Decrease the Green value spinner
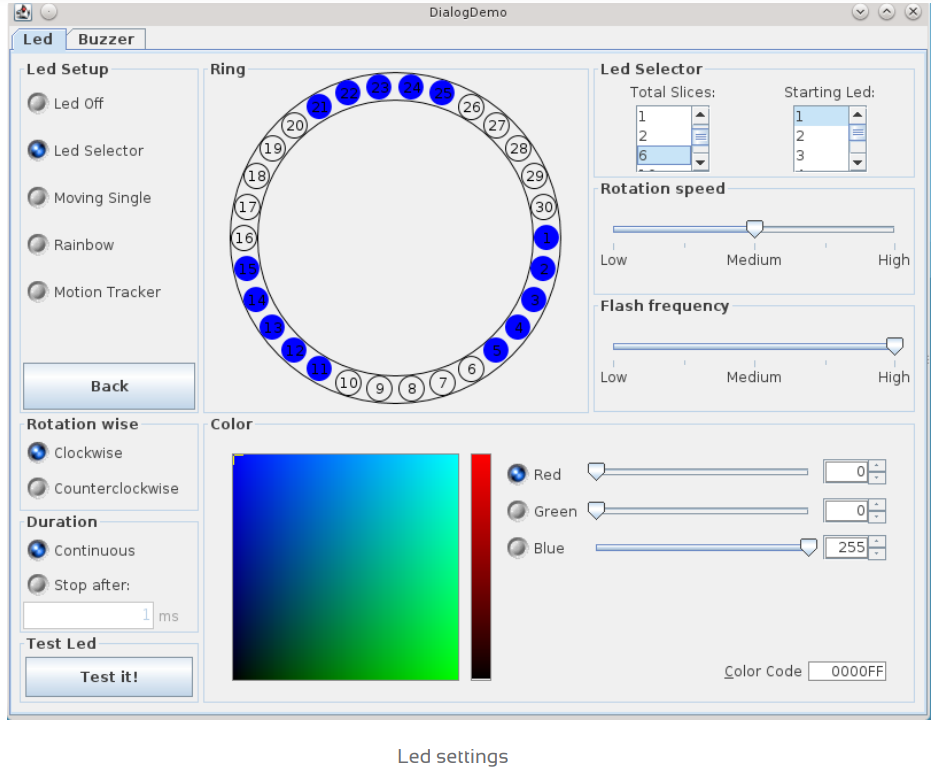This screenshot has width=933, height=769. [876, 517]
